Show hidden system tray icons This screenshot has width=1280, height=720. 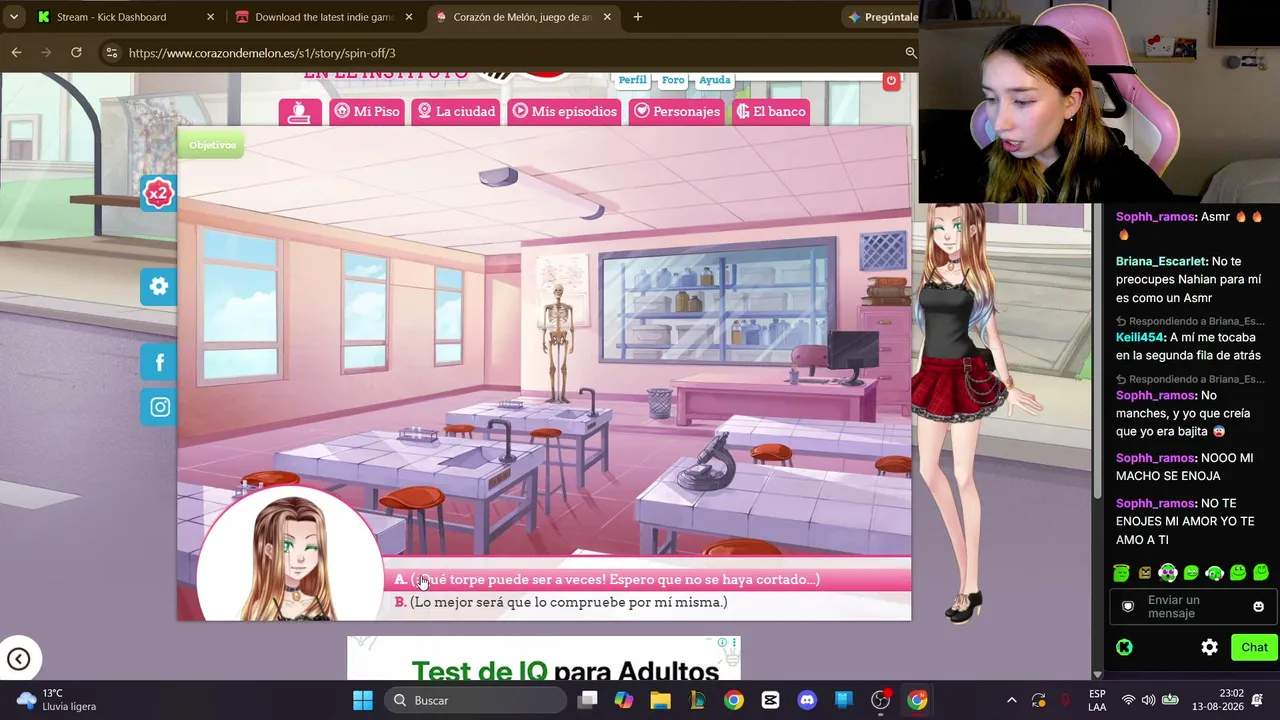(x=1011, y=700)
